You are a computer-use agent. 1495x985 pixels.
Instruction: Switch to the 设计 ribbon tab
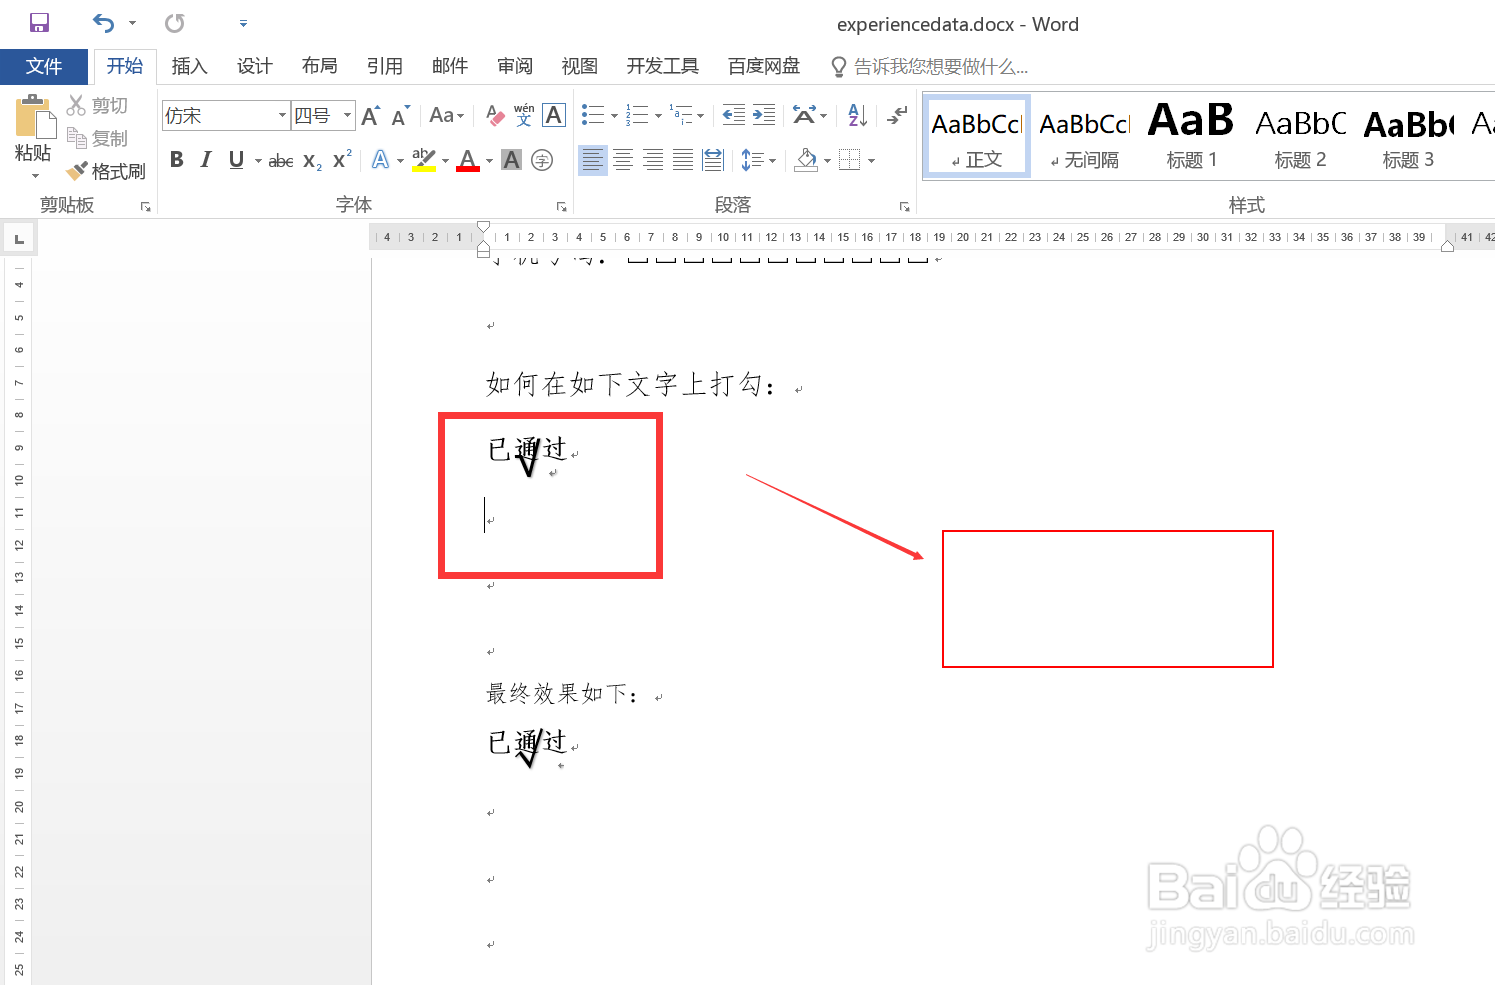[254, 66]
